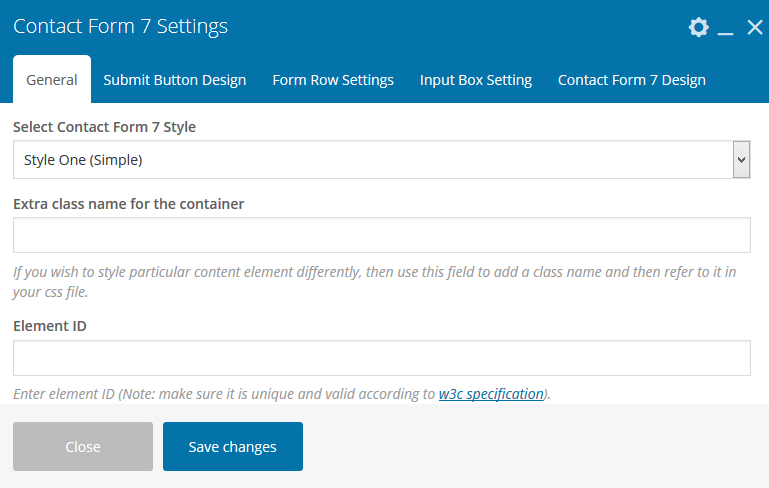Open the Contact Form 7 Design tab
The image size is (769, 488).
(x=631, y=80)
